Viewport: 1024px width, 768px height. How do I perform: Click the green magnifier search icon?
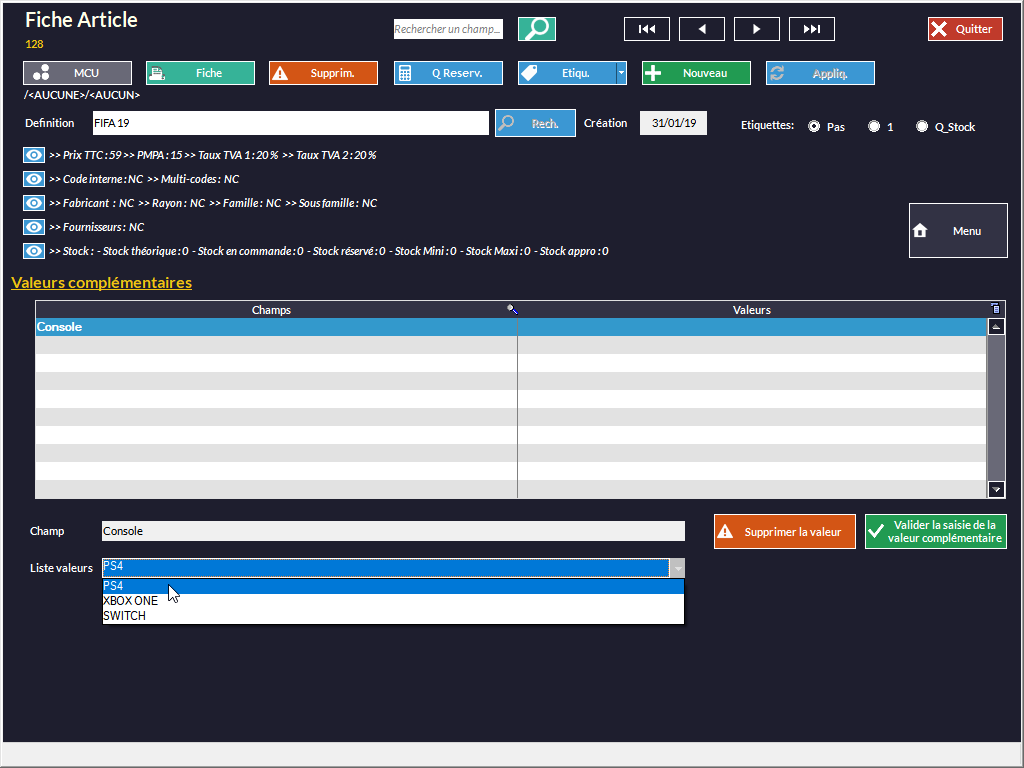coord(537,29)
